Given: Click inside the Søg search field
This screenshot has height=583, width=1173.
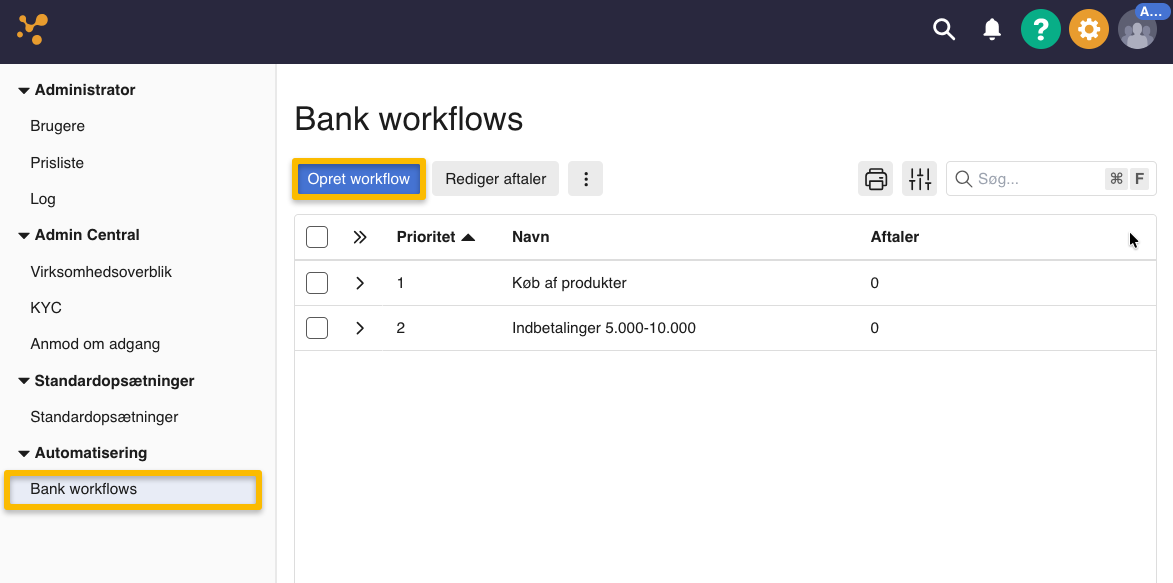Looking at the screenshot, I should pyautogui.click(x=1030, y=178).
